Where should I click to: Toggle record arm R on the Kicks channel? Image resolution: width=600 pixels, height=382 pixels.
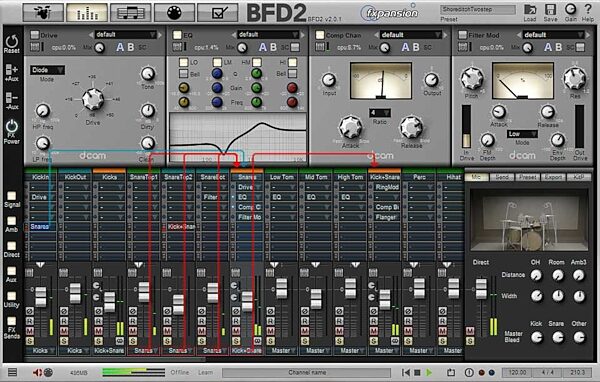click(98, 321)
